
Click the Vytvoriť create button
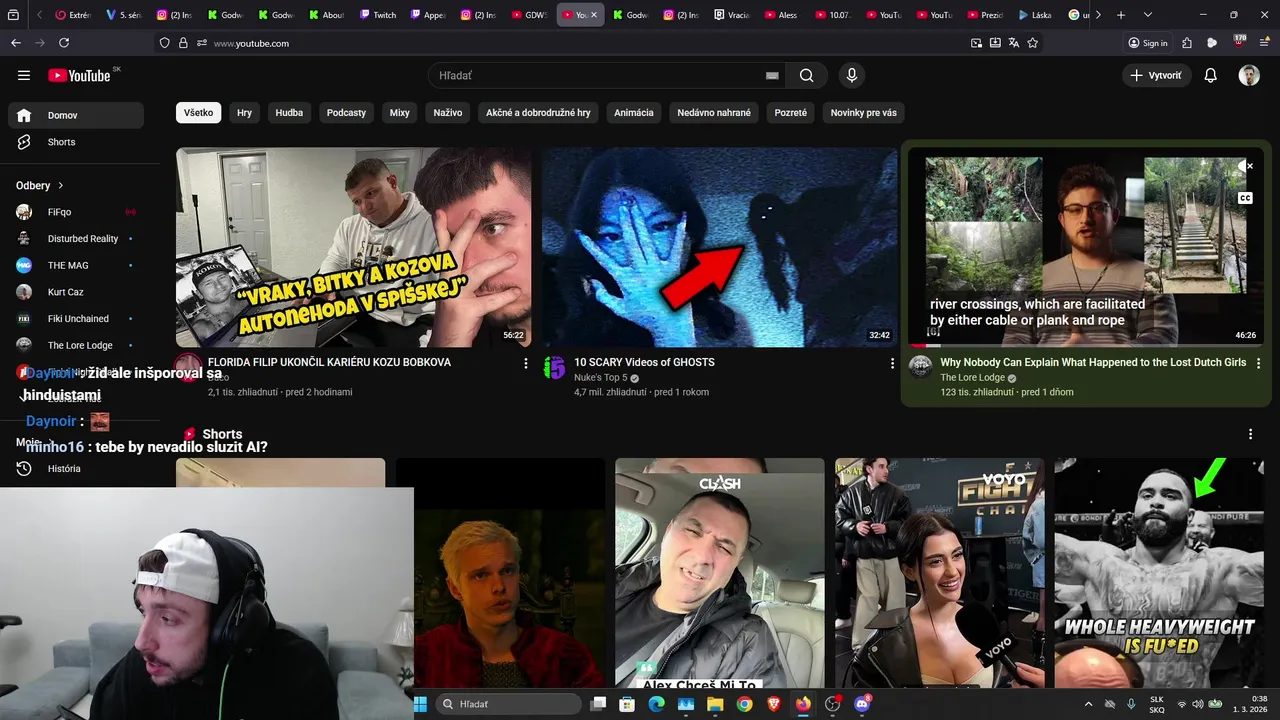[1155, 75]
